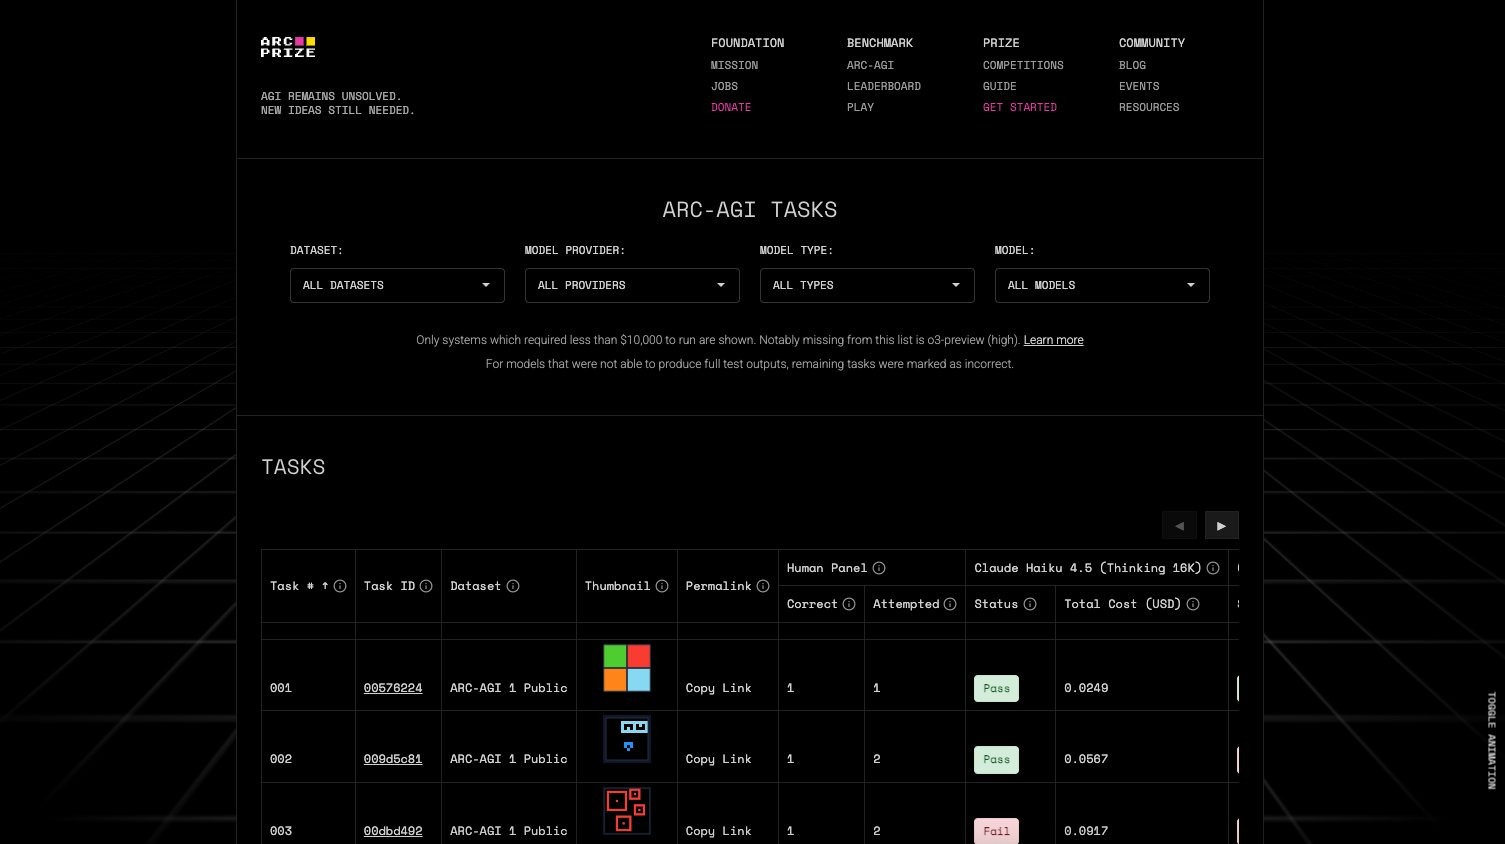This screenshot has height=844, width=1505.
Task: Open the All Datasets dropdown
Action: [397, 285]
